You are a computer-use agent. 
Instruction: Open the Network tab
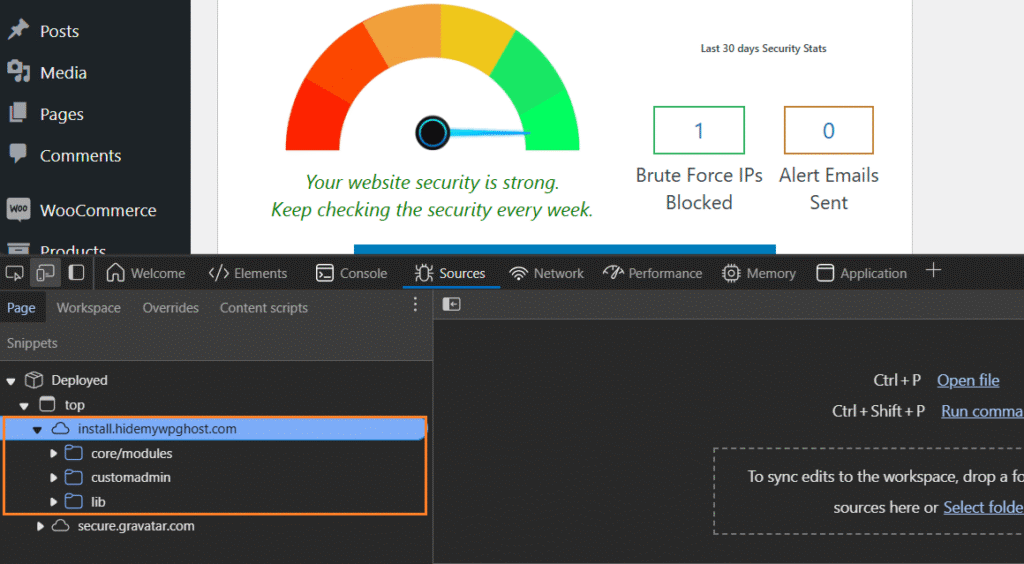(x=547, y=273)
